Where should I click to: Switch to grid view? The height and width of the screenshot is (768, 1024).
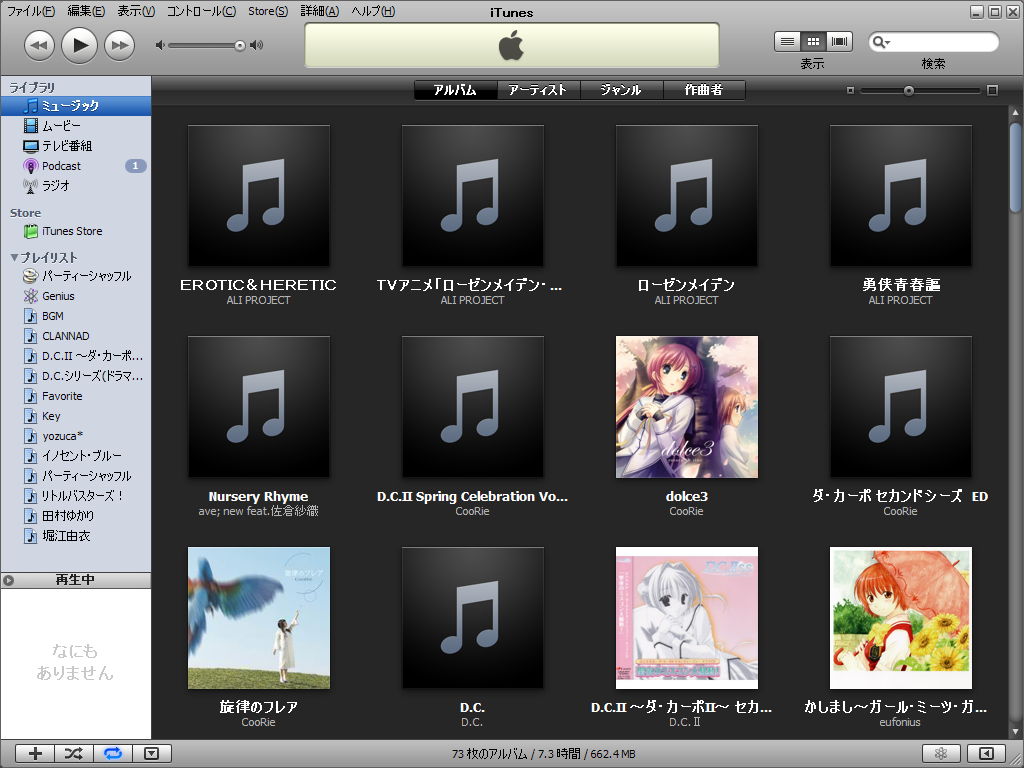pos(813,42)
